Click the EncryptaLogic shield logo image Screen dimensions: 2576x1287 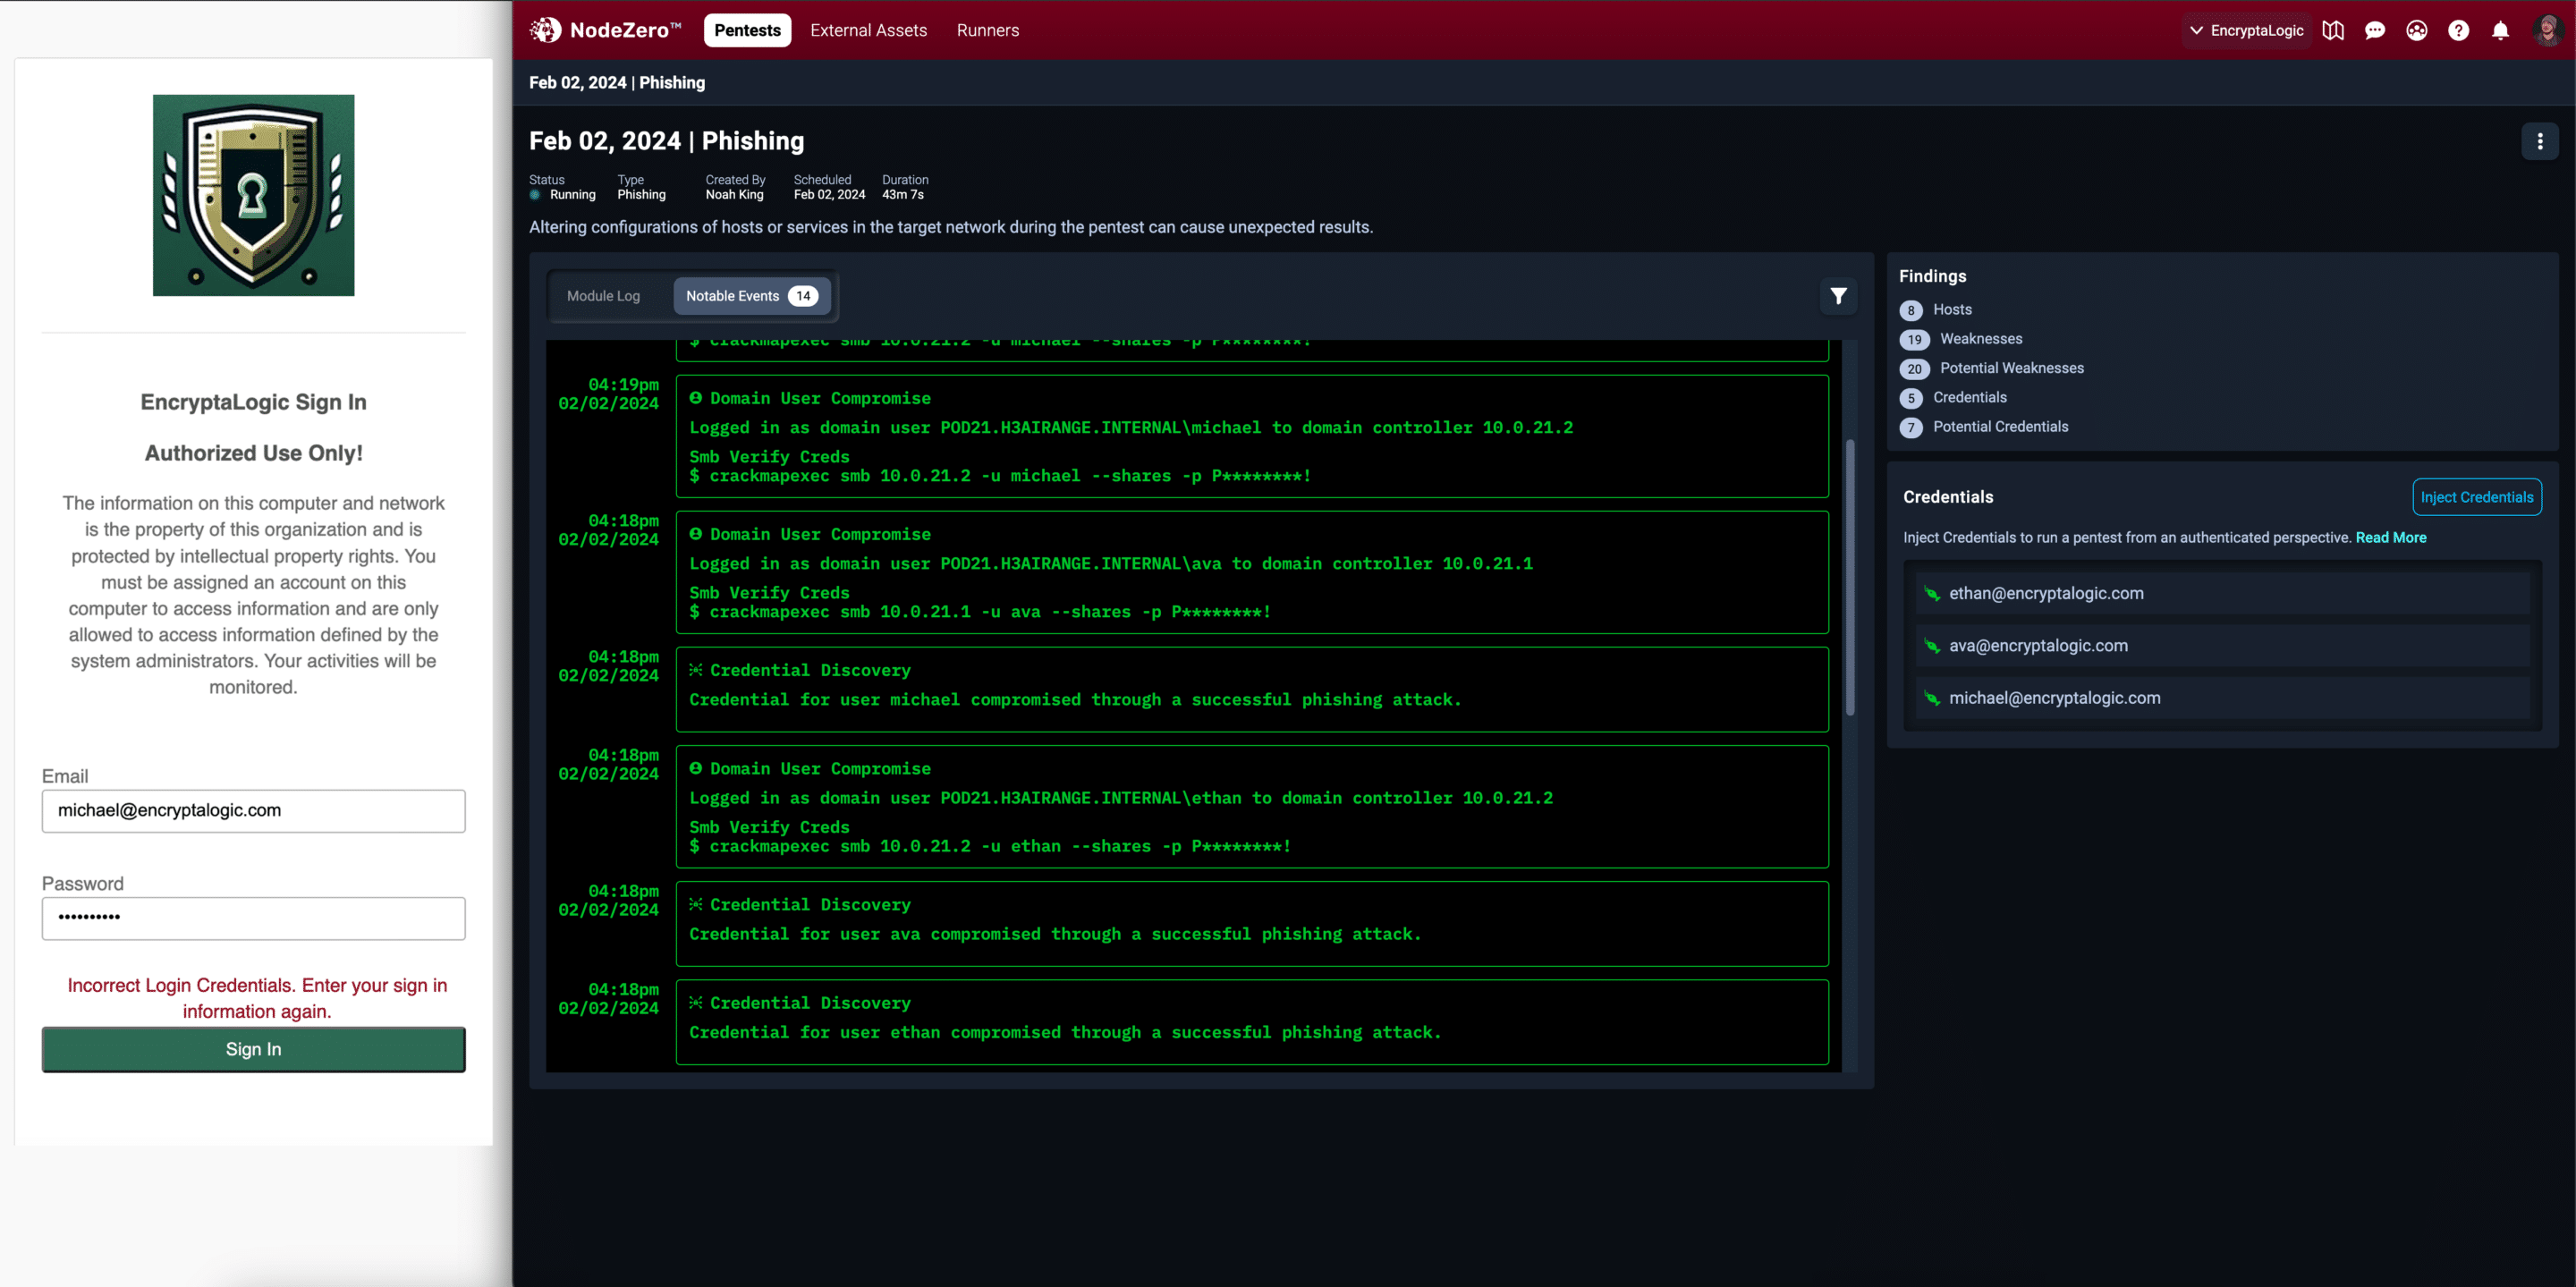pyautogui.click(x=253, y=195)
